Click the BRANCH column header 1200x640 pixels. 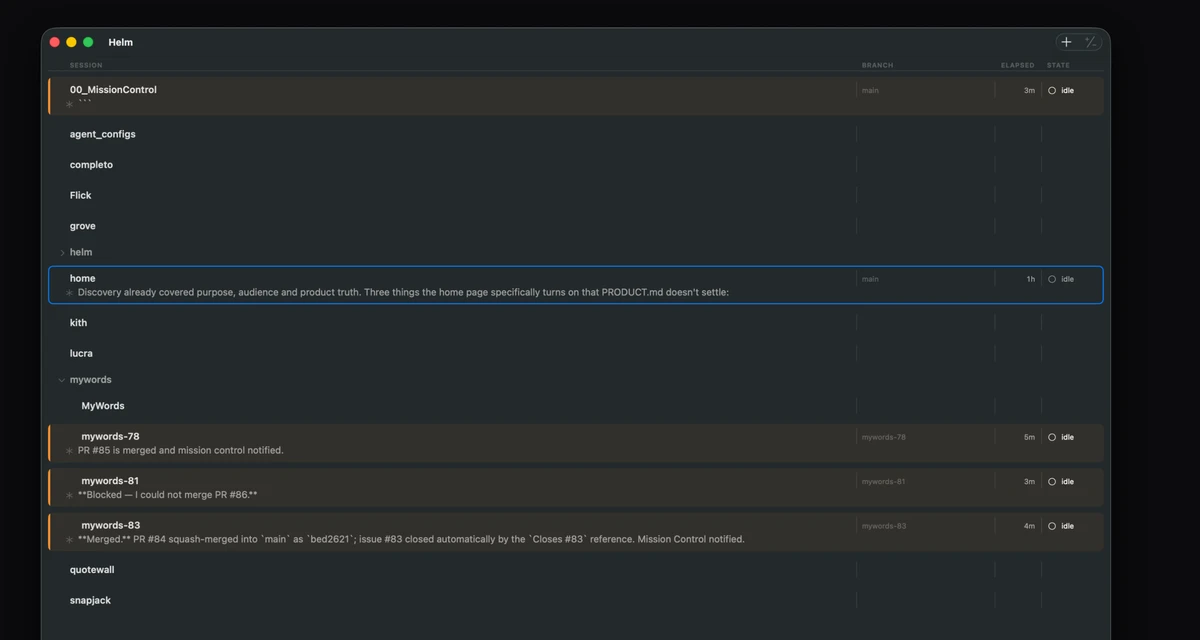pyautogui.click(x=878, y=65)
